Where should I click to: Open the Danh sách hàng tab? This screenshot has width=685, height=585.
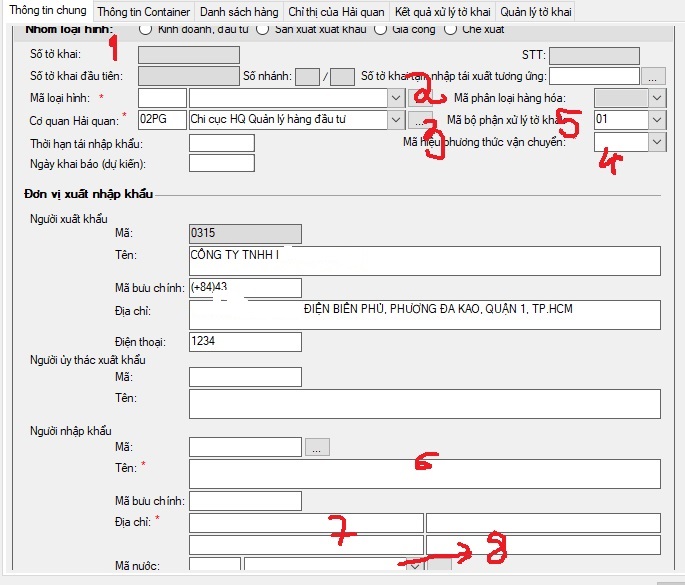[x=238, y=11]
